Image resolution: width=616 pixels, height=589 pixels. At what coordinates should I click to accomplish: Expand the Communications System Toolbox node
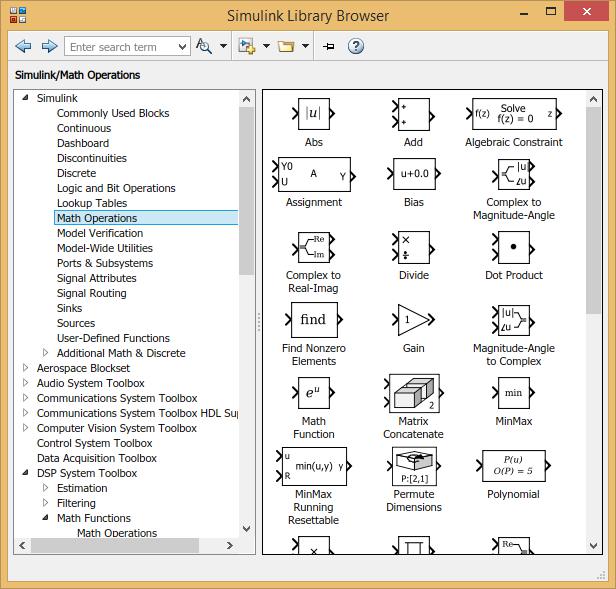click(x=26, y=398)
